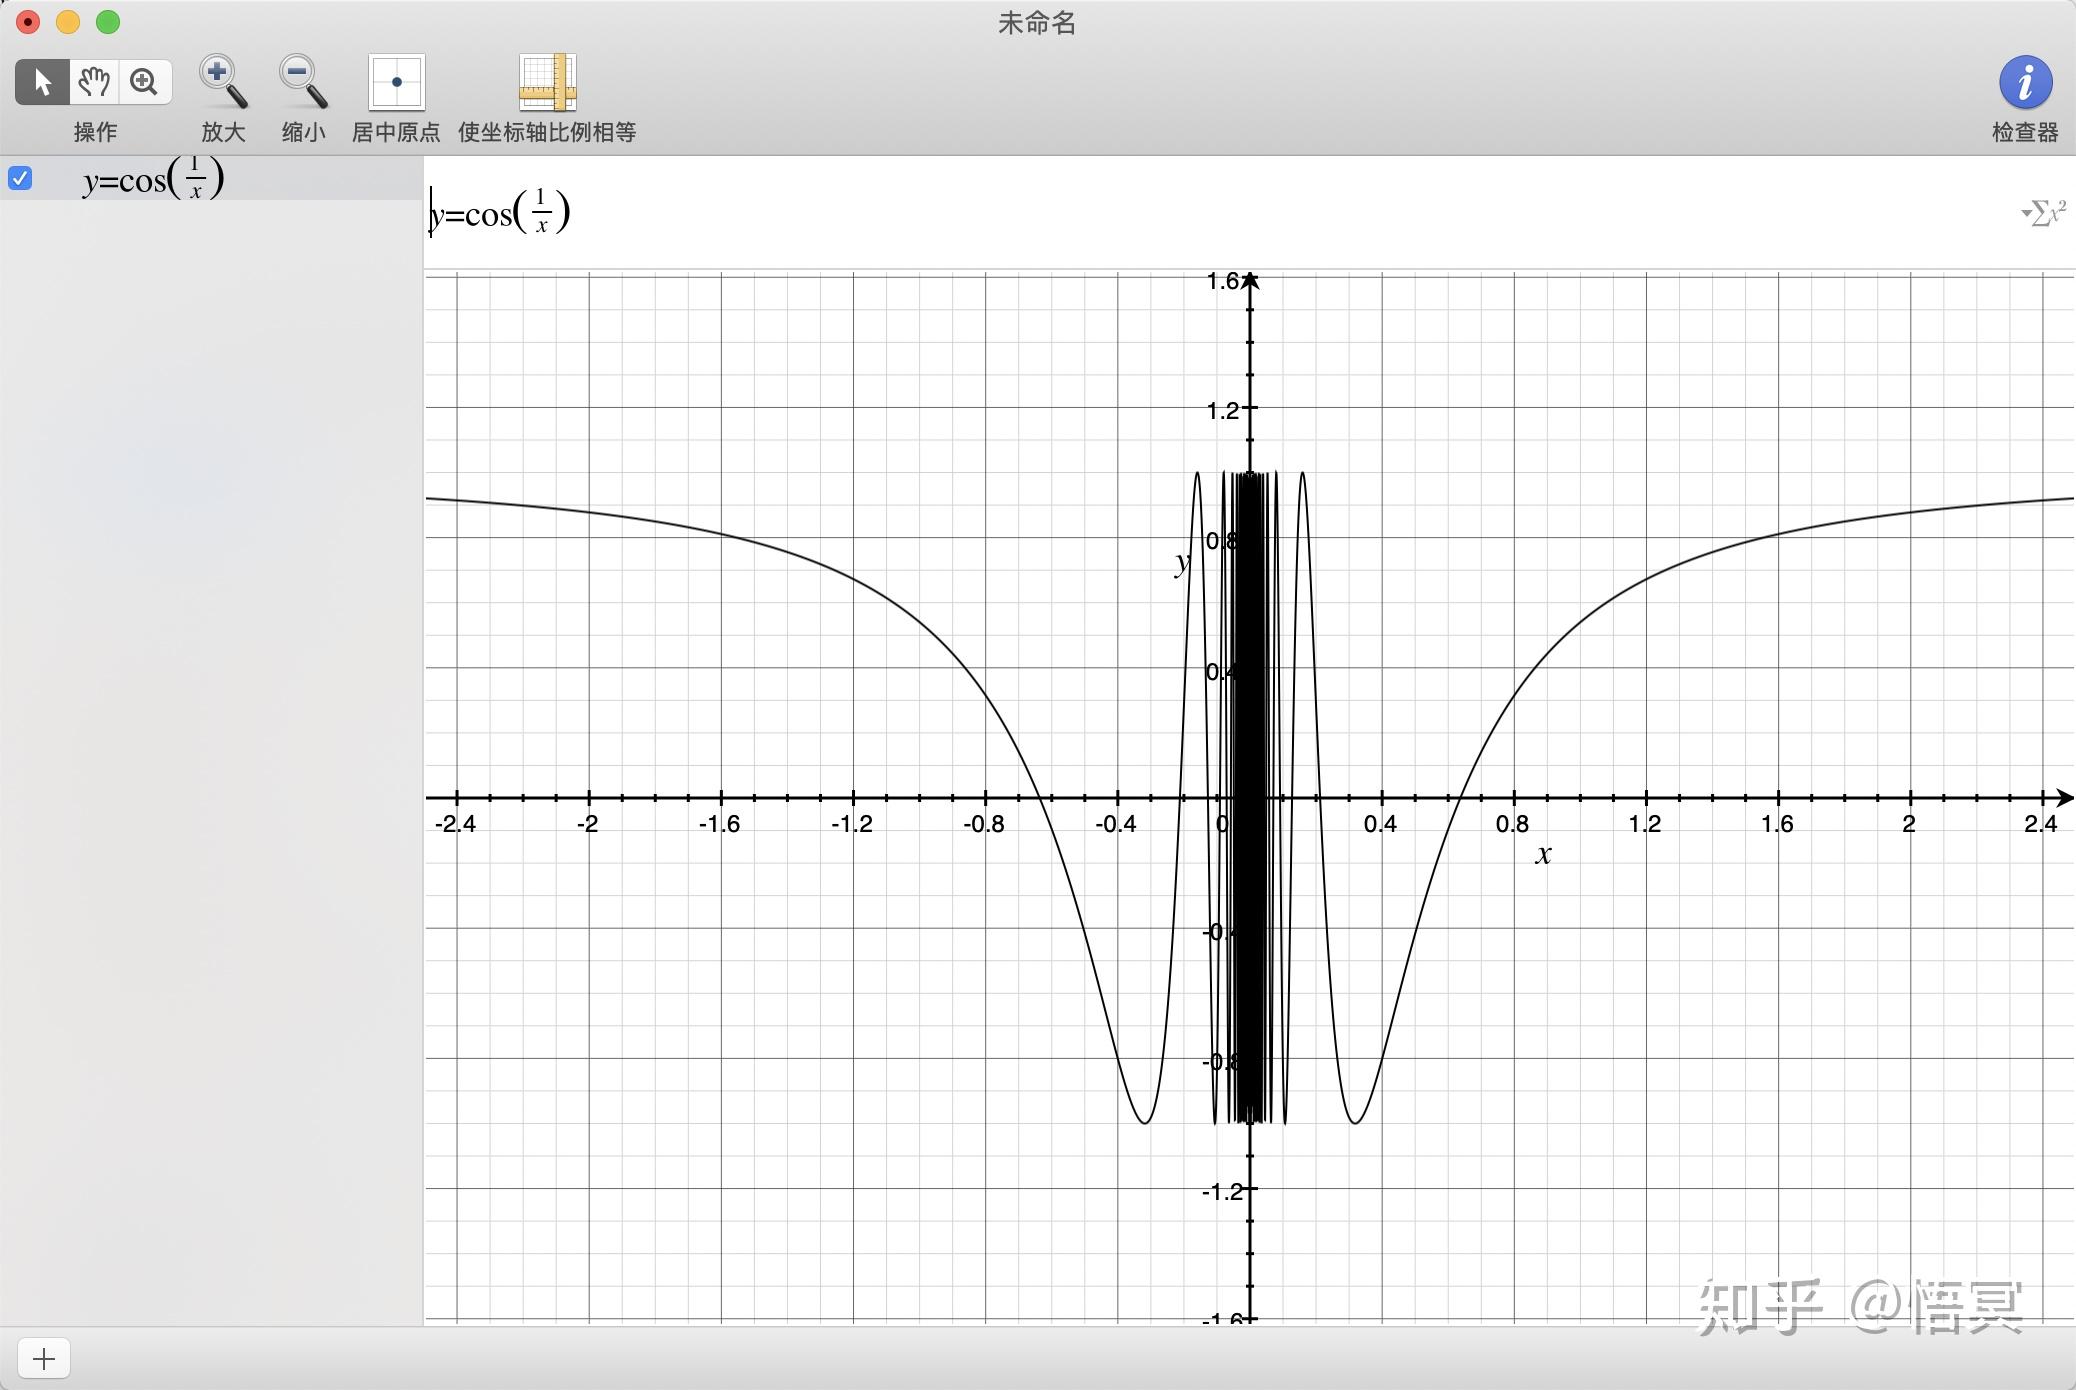
Task: Uncheck the y=cos(1/x) equation checkbox
Action: point(20,179)
